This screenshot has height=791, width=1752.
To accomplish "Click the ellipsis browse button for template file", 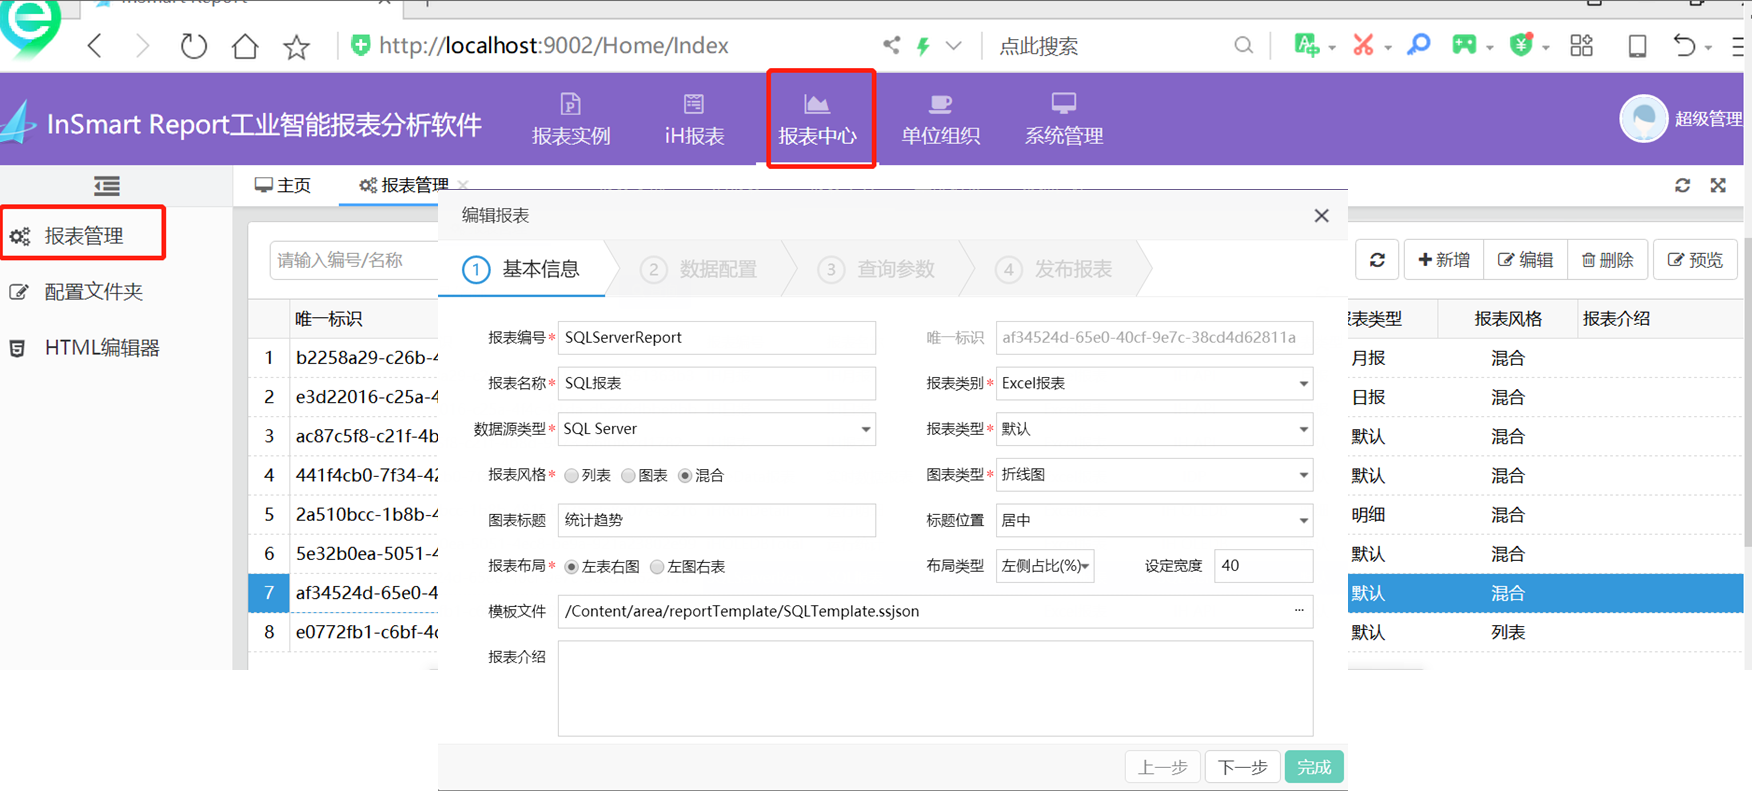I will pos(1299,611).
